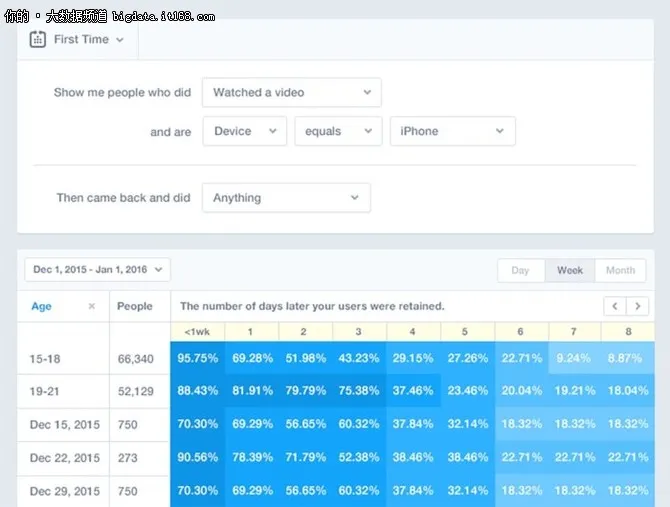The height and width of the screenshot is (507, 670).
Task: Open the Dec 1, 2015 - Jan 1, 2016 date range
Action: pos(97,270)
